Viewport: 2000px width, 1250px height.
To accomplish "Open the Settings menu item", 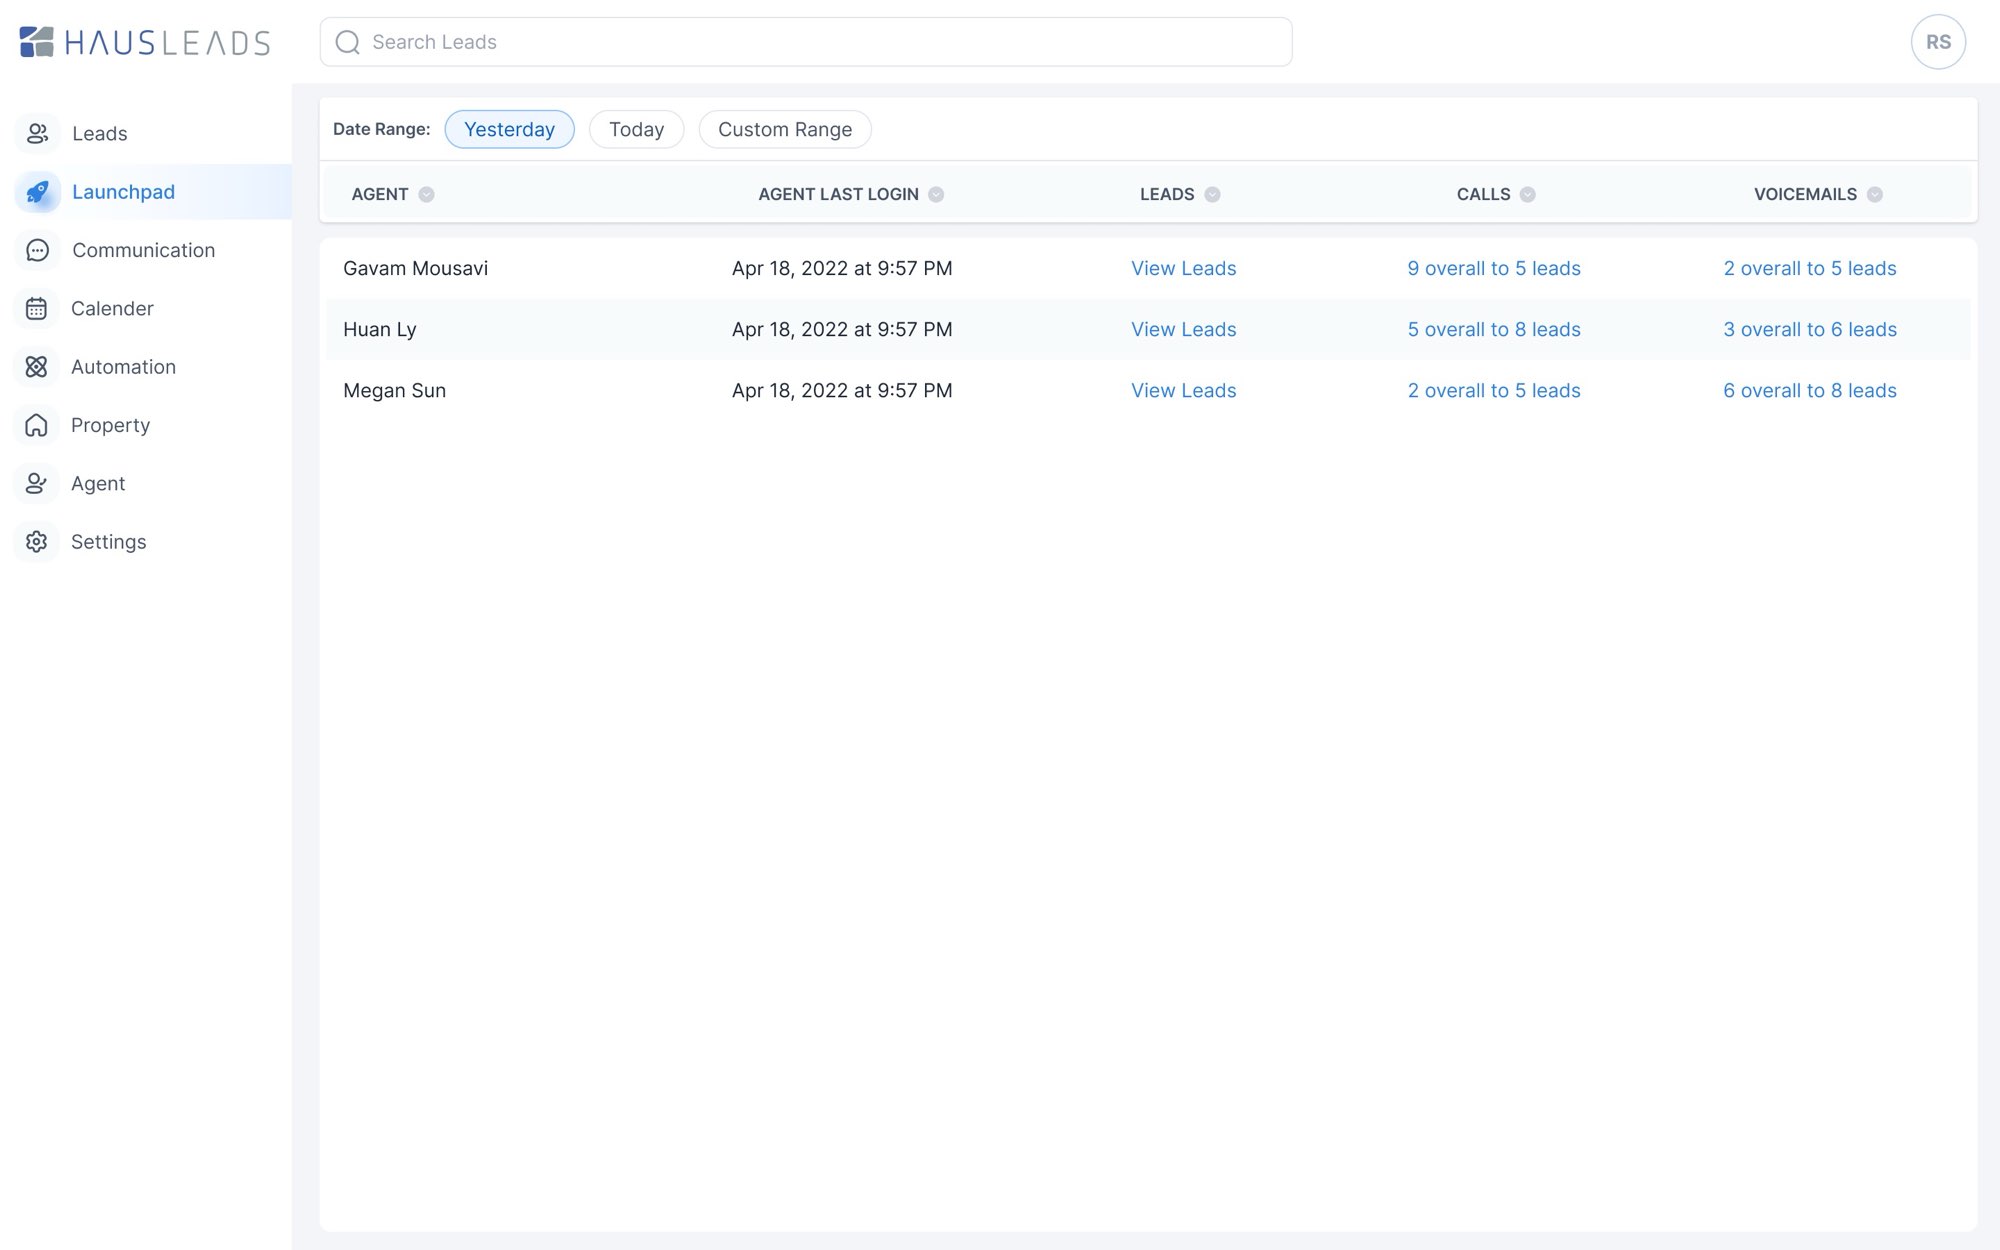I will pyautogui.click(x=109, y=541).
